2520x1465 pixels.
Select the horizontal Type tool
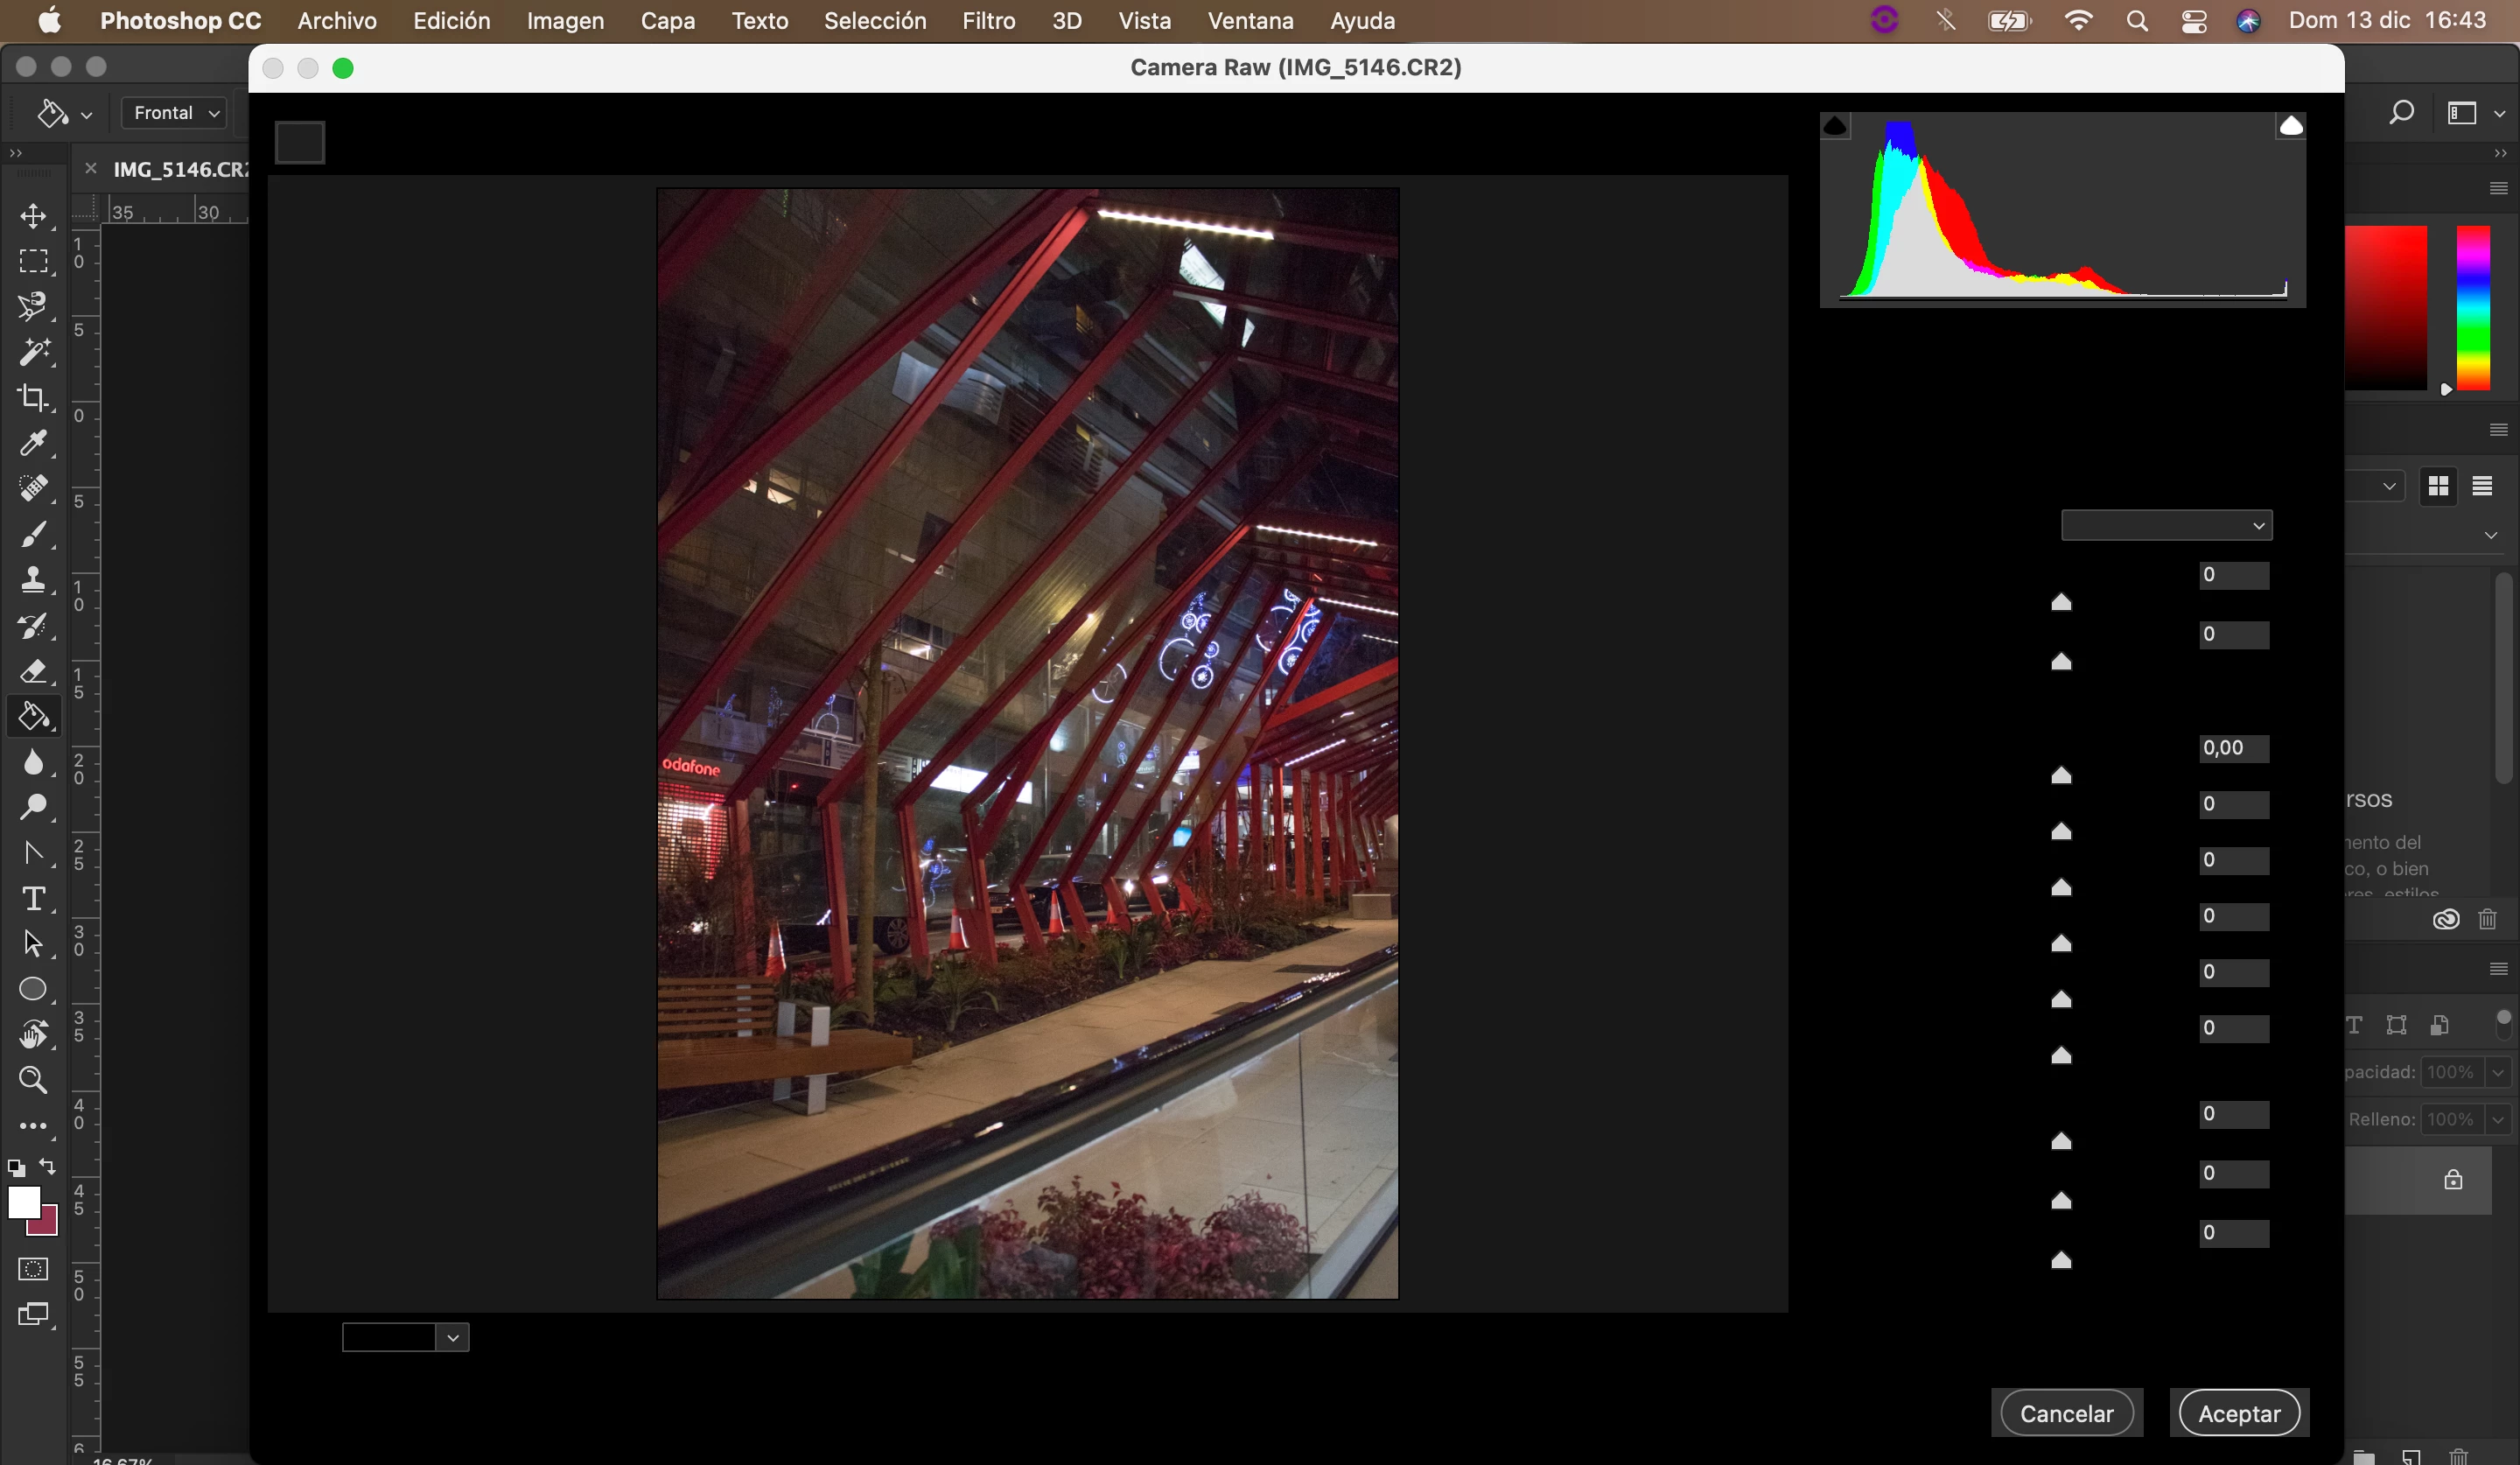pos(33,898)
